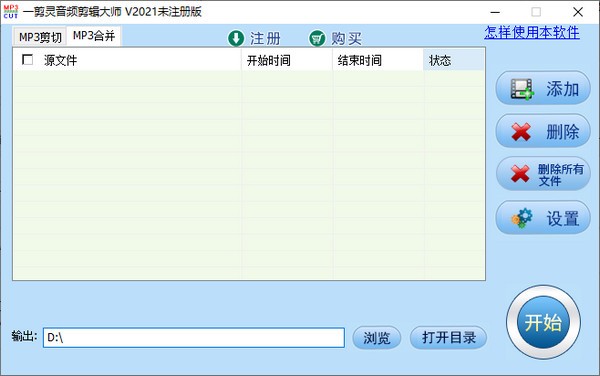Select the MP3合并 tab
This screenshot has width=600, height=376.
coord(94,36)
